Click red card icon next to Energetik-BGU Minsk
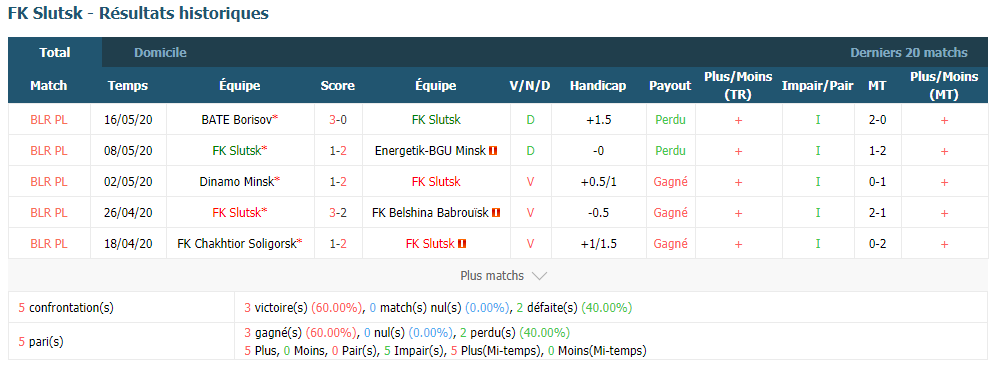The height and width of the screenshot is (368, 997). (x=493, y=151)
